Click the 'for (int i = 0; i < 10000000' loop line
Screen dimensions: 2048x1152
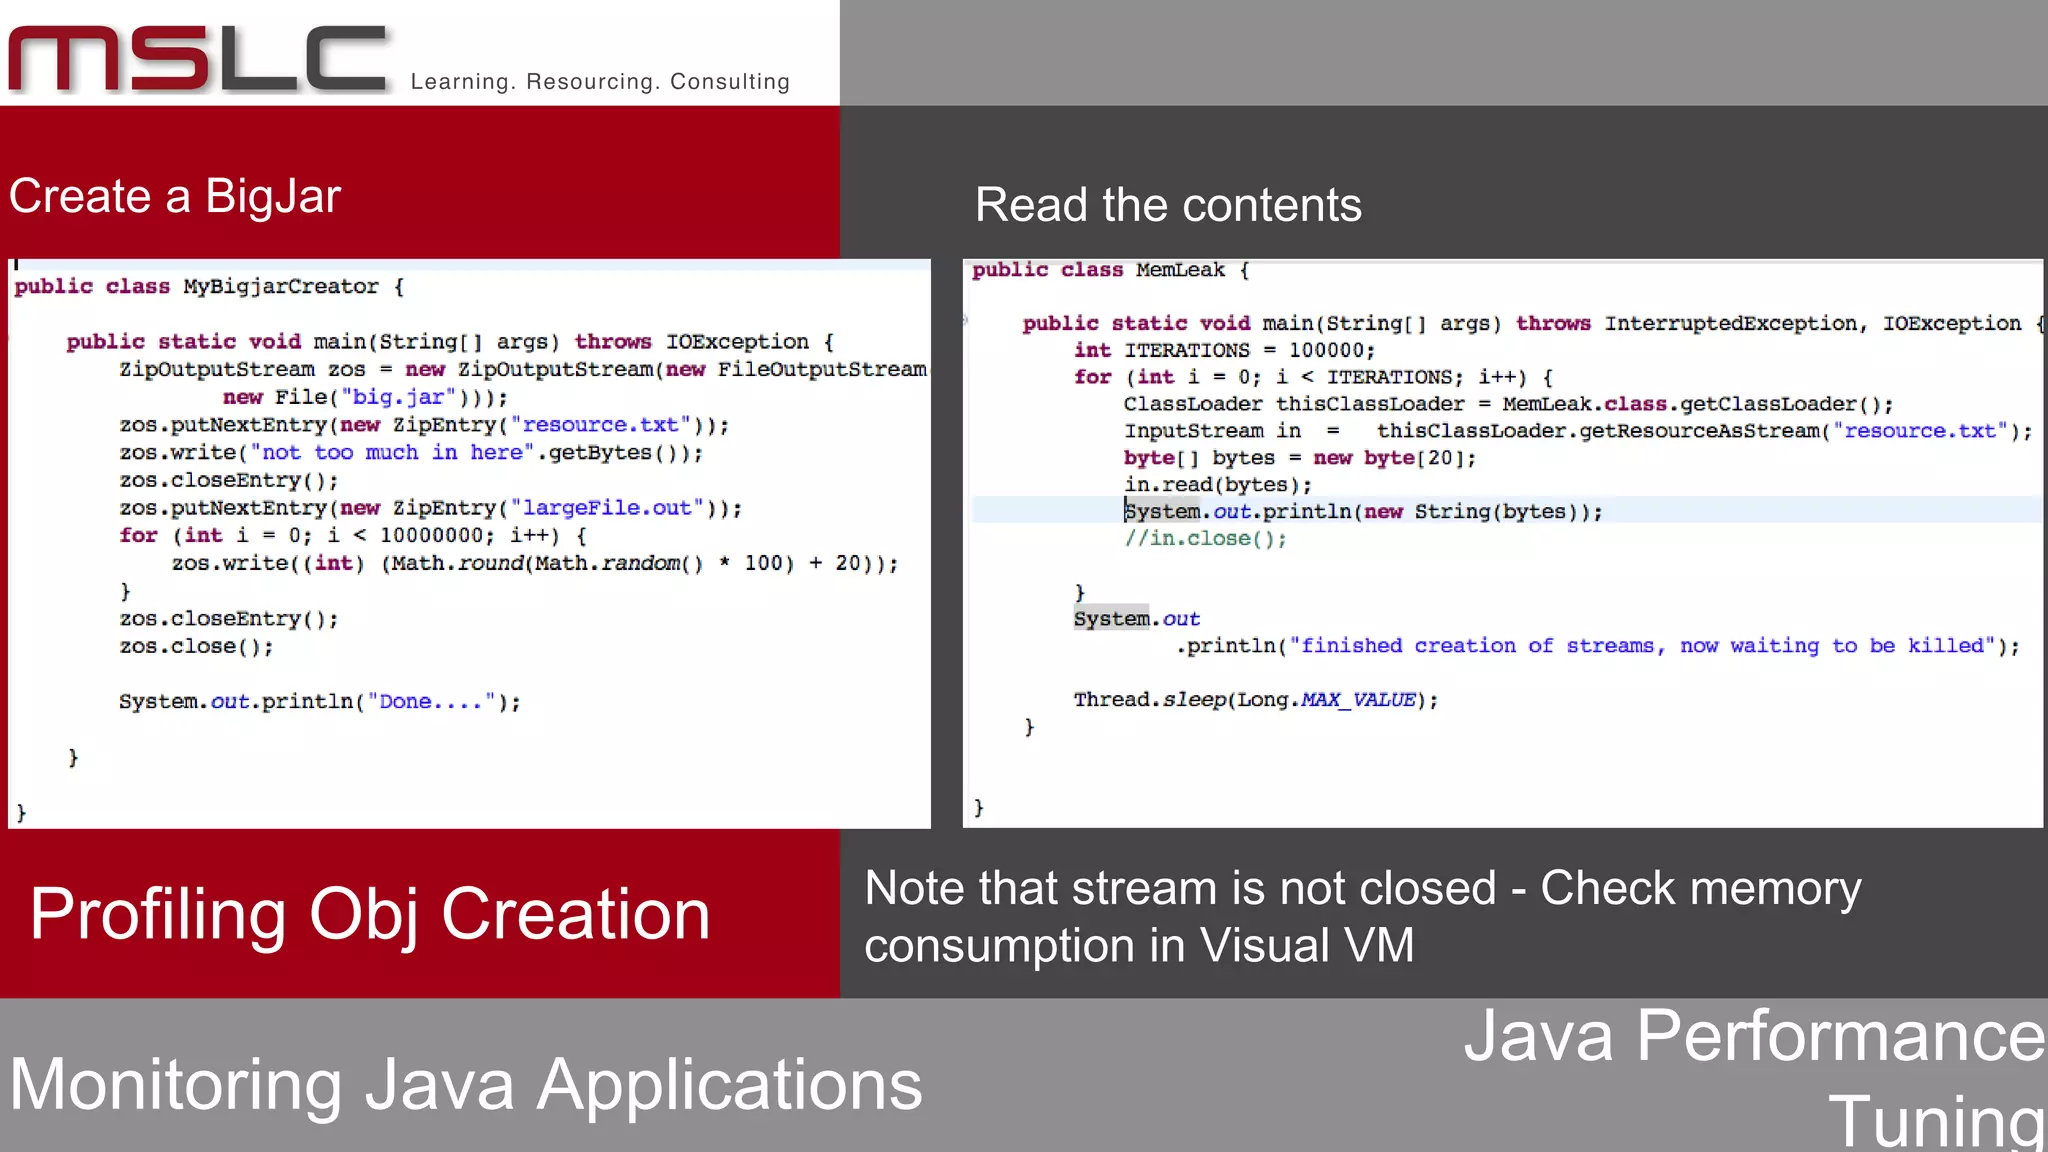point(353,536)
